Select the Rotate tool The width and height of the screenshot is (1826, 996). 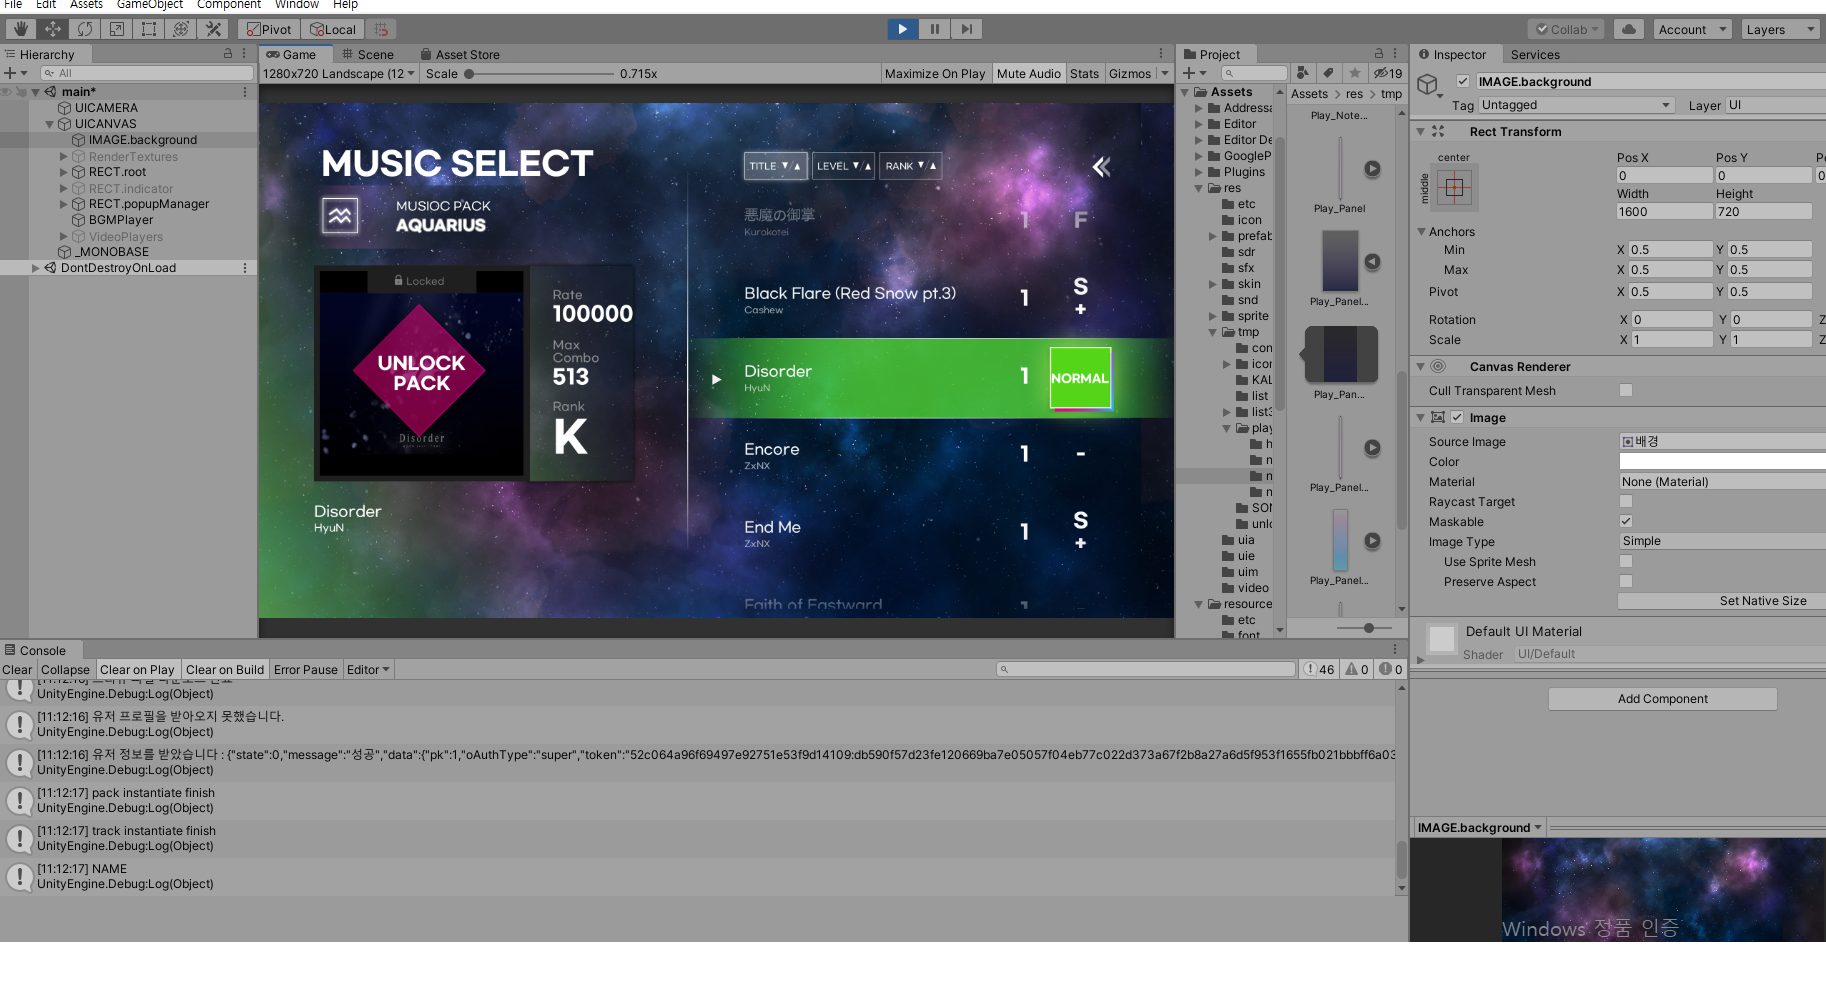85,29
